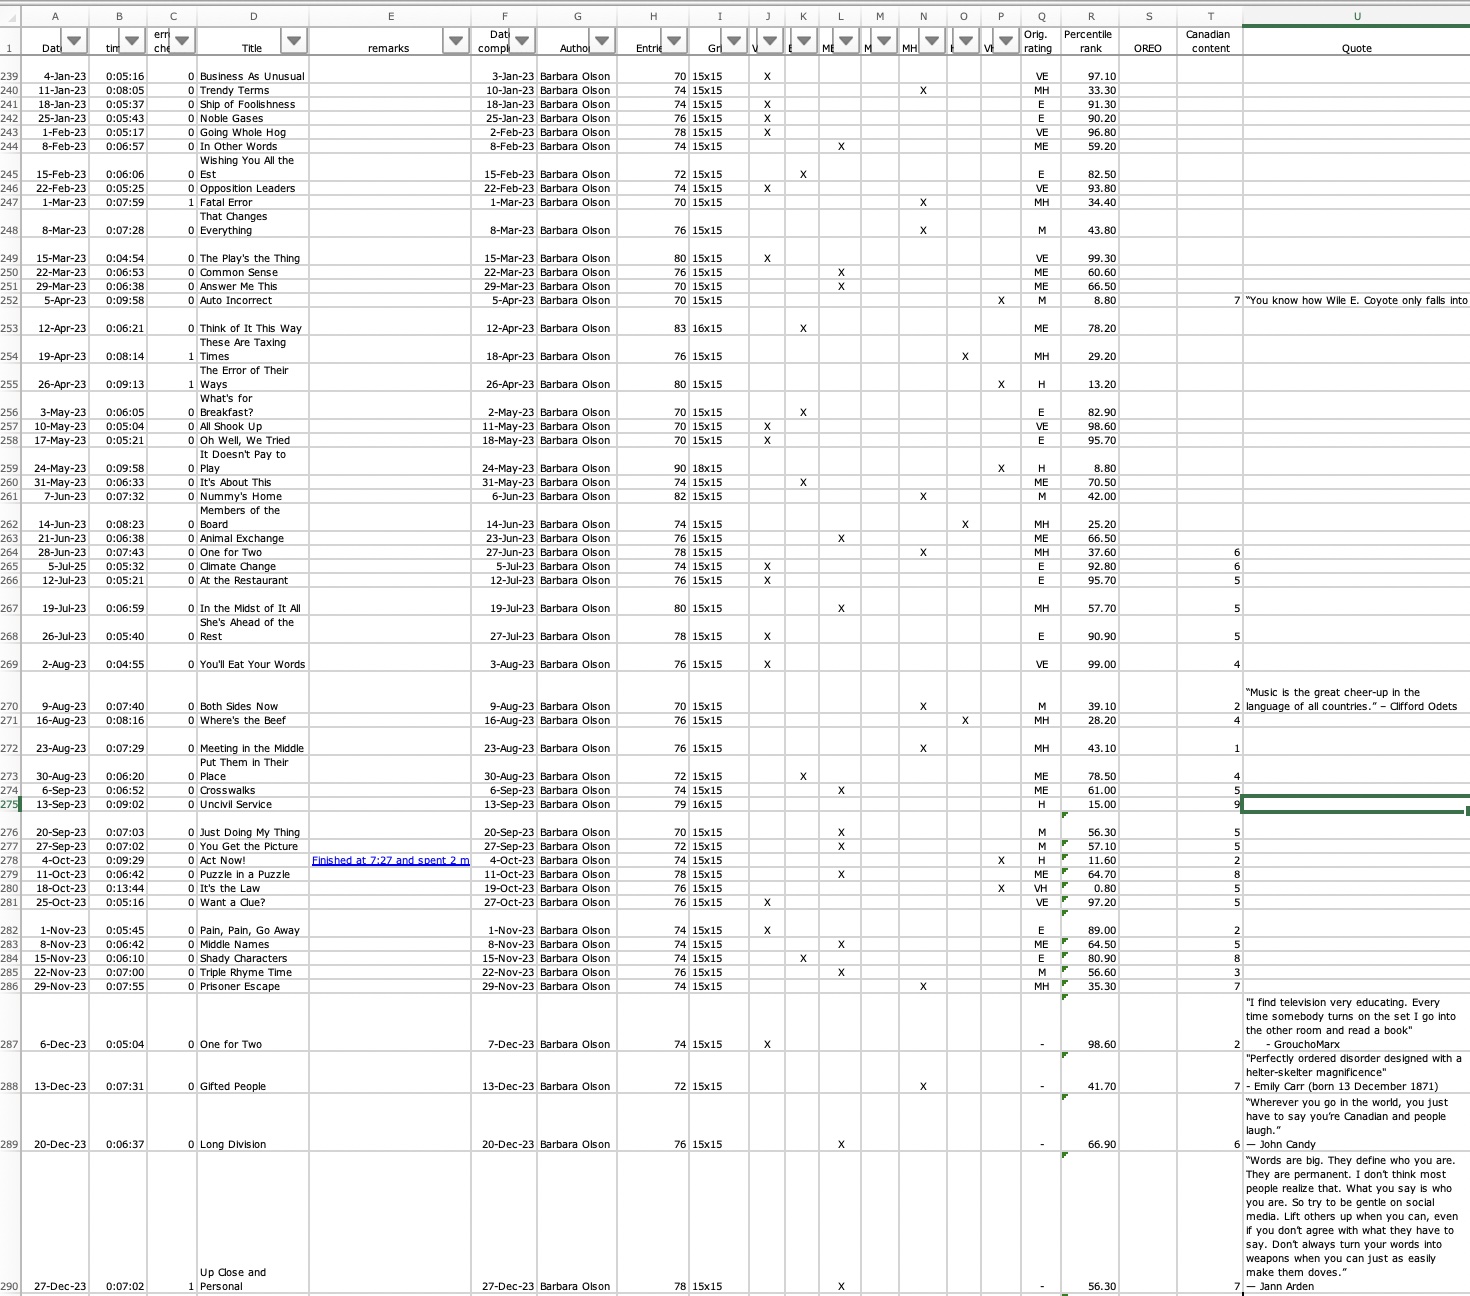Open the filter dropdown in column M

pyautogui.click(x=884, y=41)
